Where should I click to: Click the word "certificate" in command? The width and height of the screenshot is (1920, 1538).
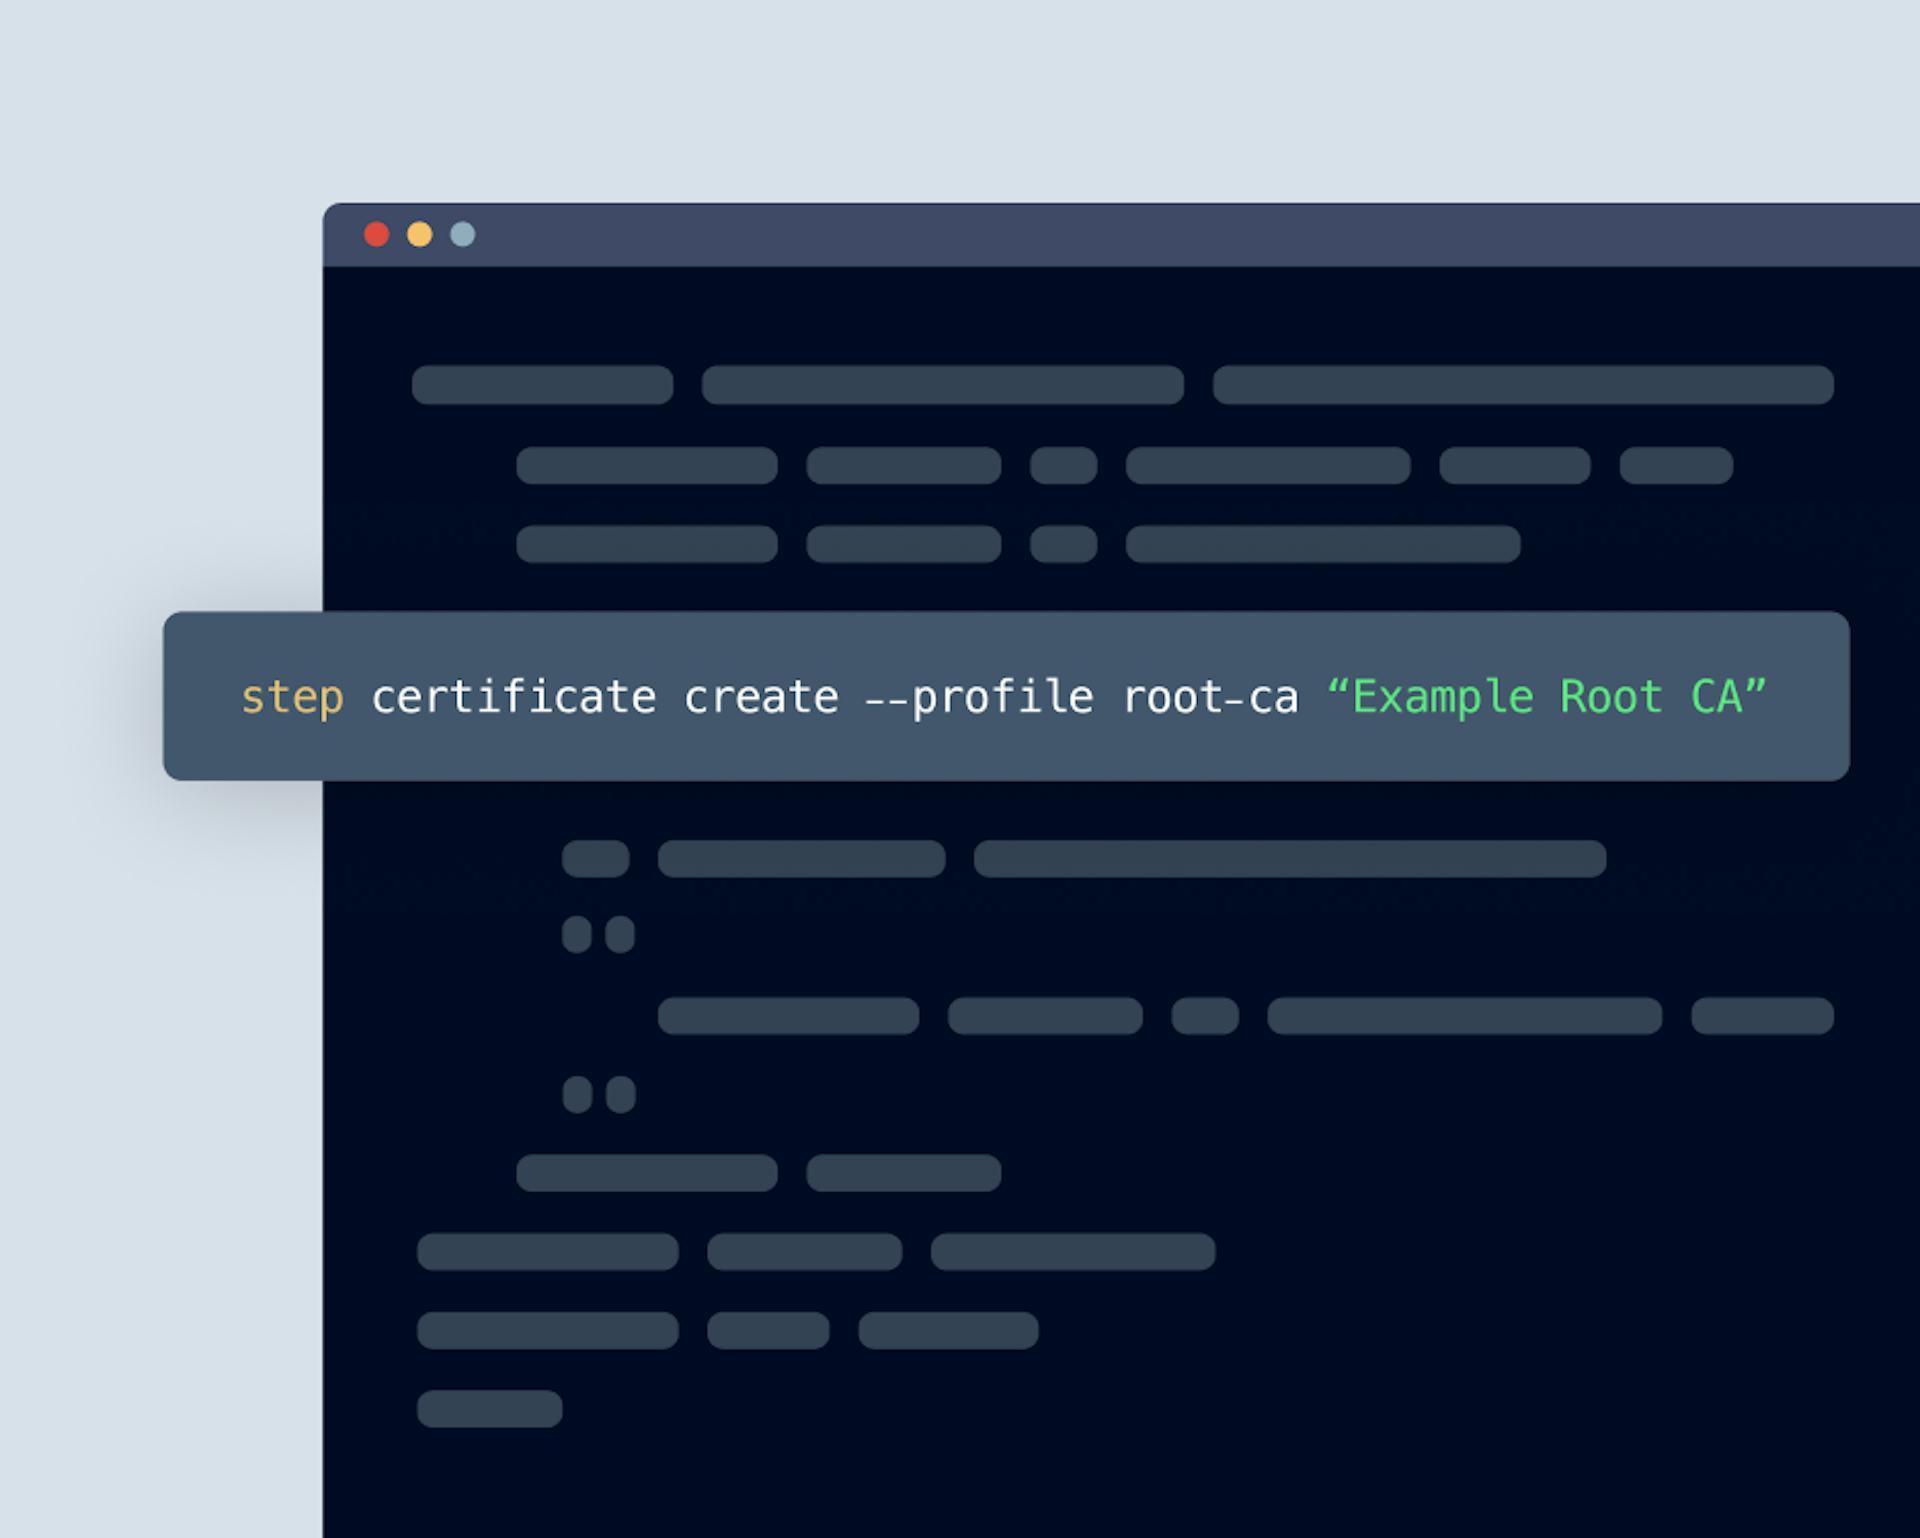point(514,698)
